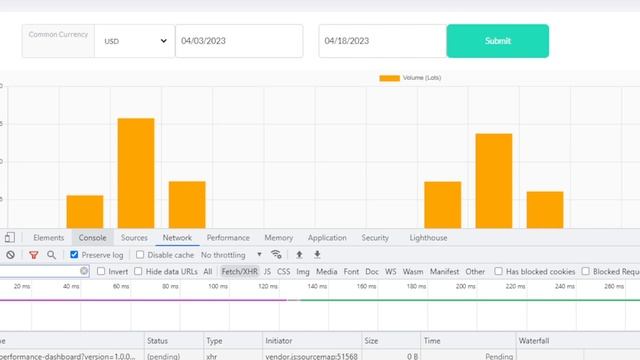Sort requests by Waterfall column
The image size is (640, 360).
point(578,340)
